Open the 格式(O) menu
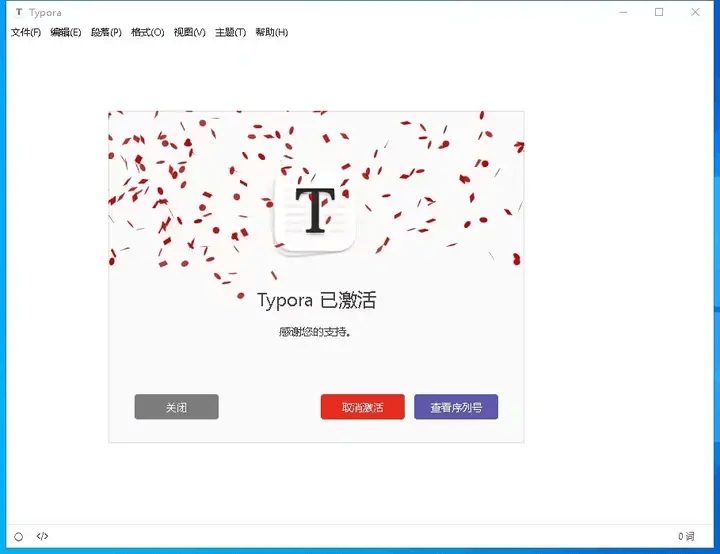This screenshot has width=720, height=554. tap(147, 32)
